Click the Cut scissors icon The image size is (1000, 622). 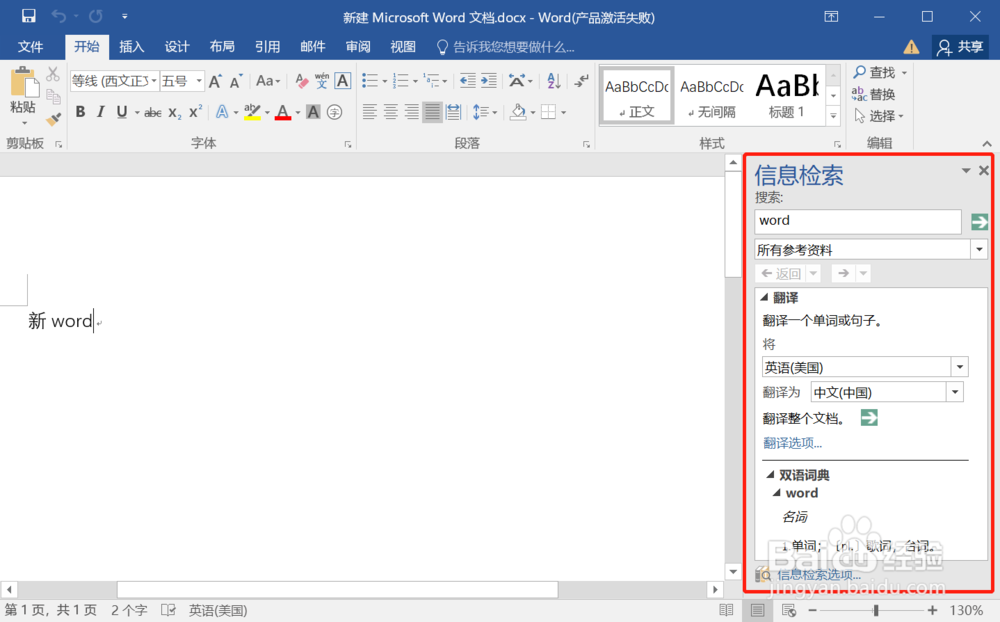tap(53, 75)
